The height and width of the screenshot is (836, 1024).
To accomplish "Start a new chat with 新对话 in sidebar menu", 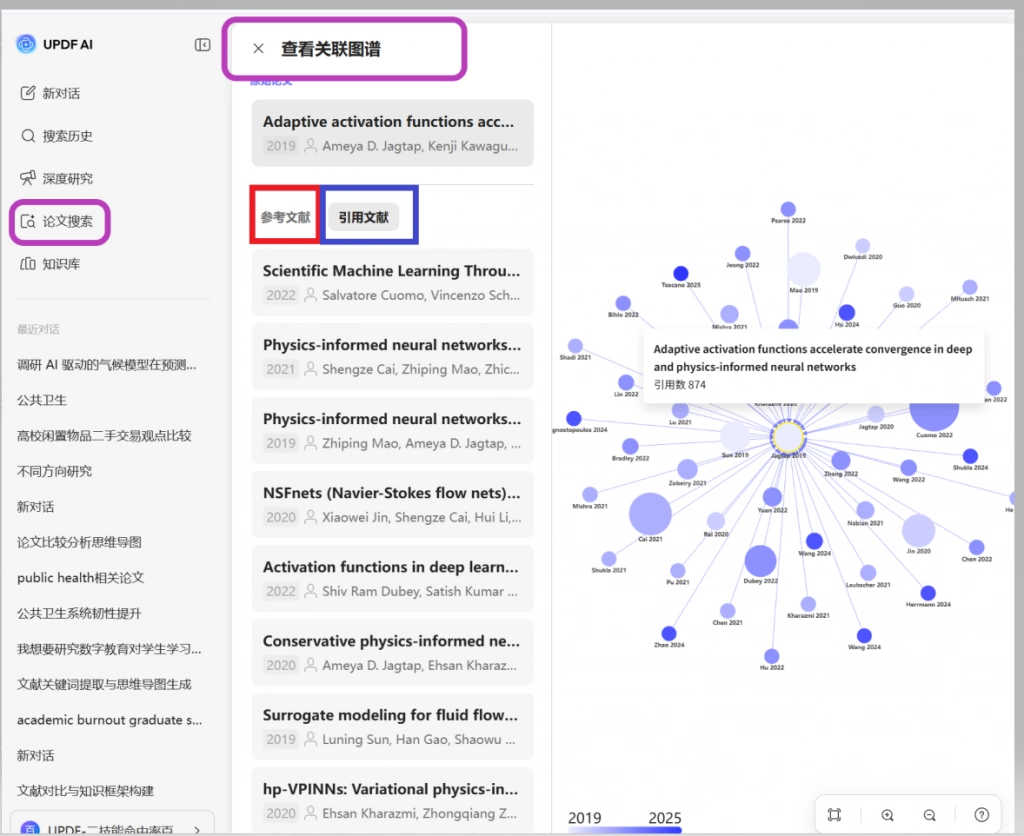I will (50, 93).
